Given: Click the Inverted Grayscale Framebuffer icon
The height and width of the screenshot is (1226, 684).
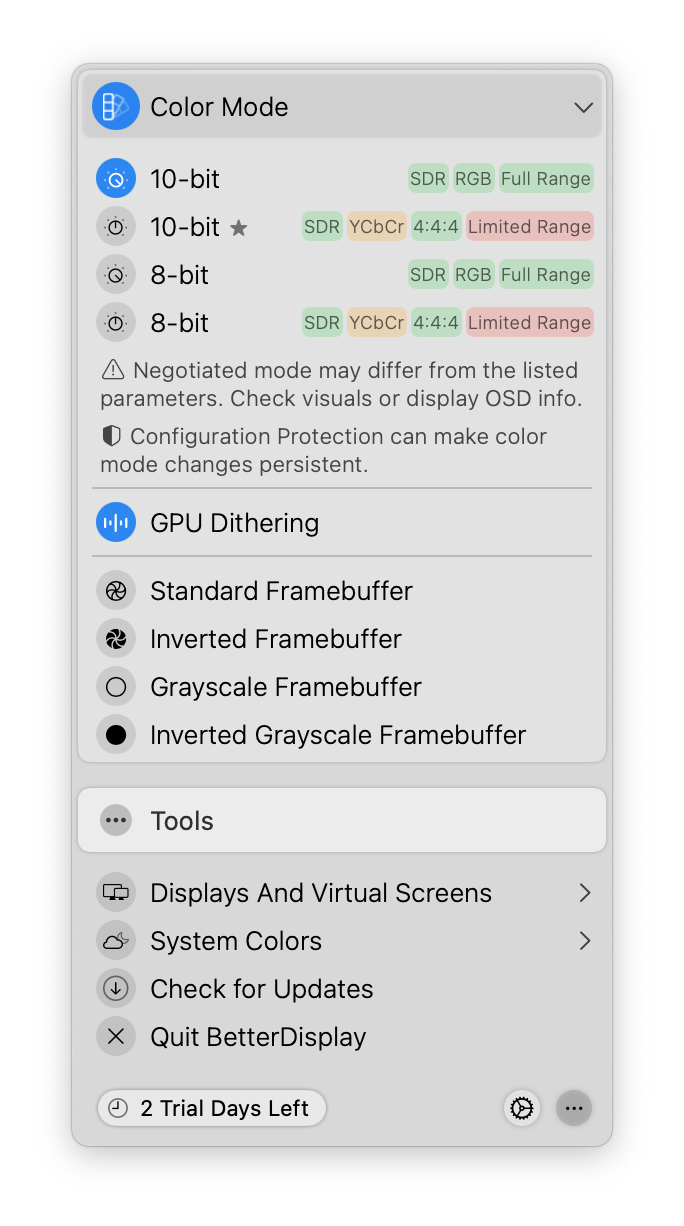Looking at the screenshot, I should [116, 735].
